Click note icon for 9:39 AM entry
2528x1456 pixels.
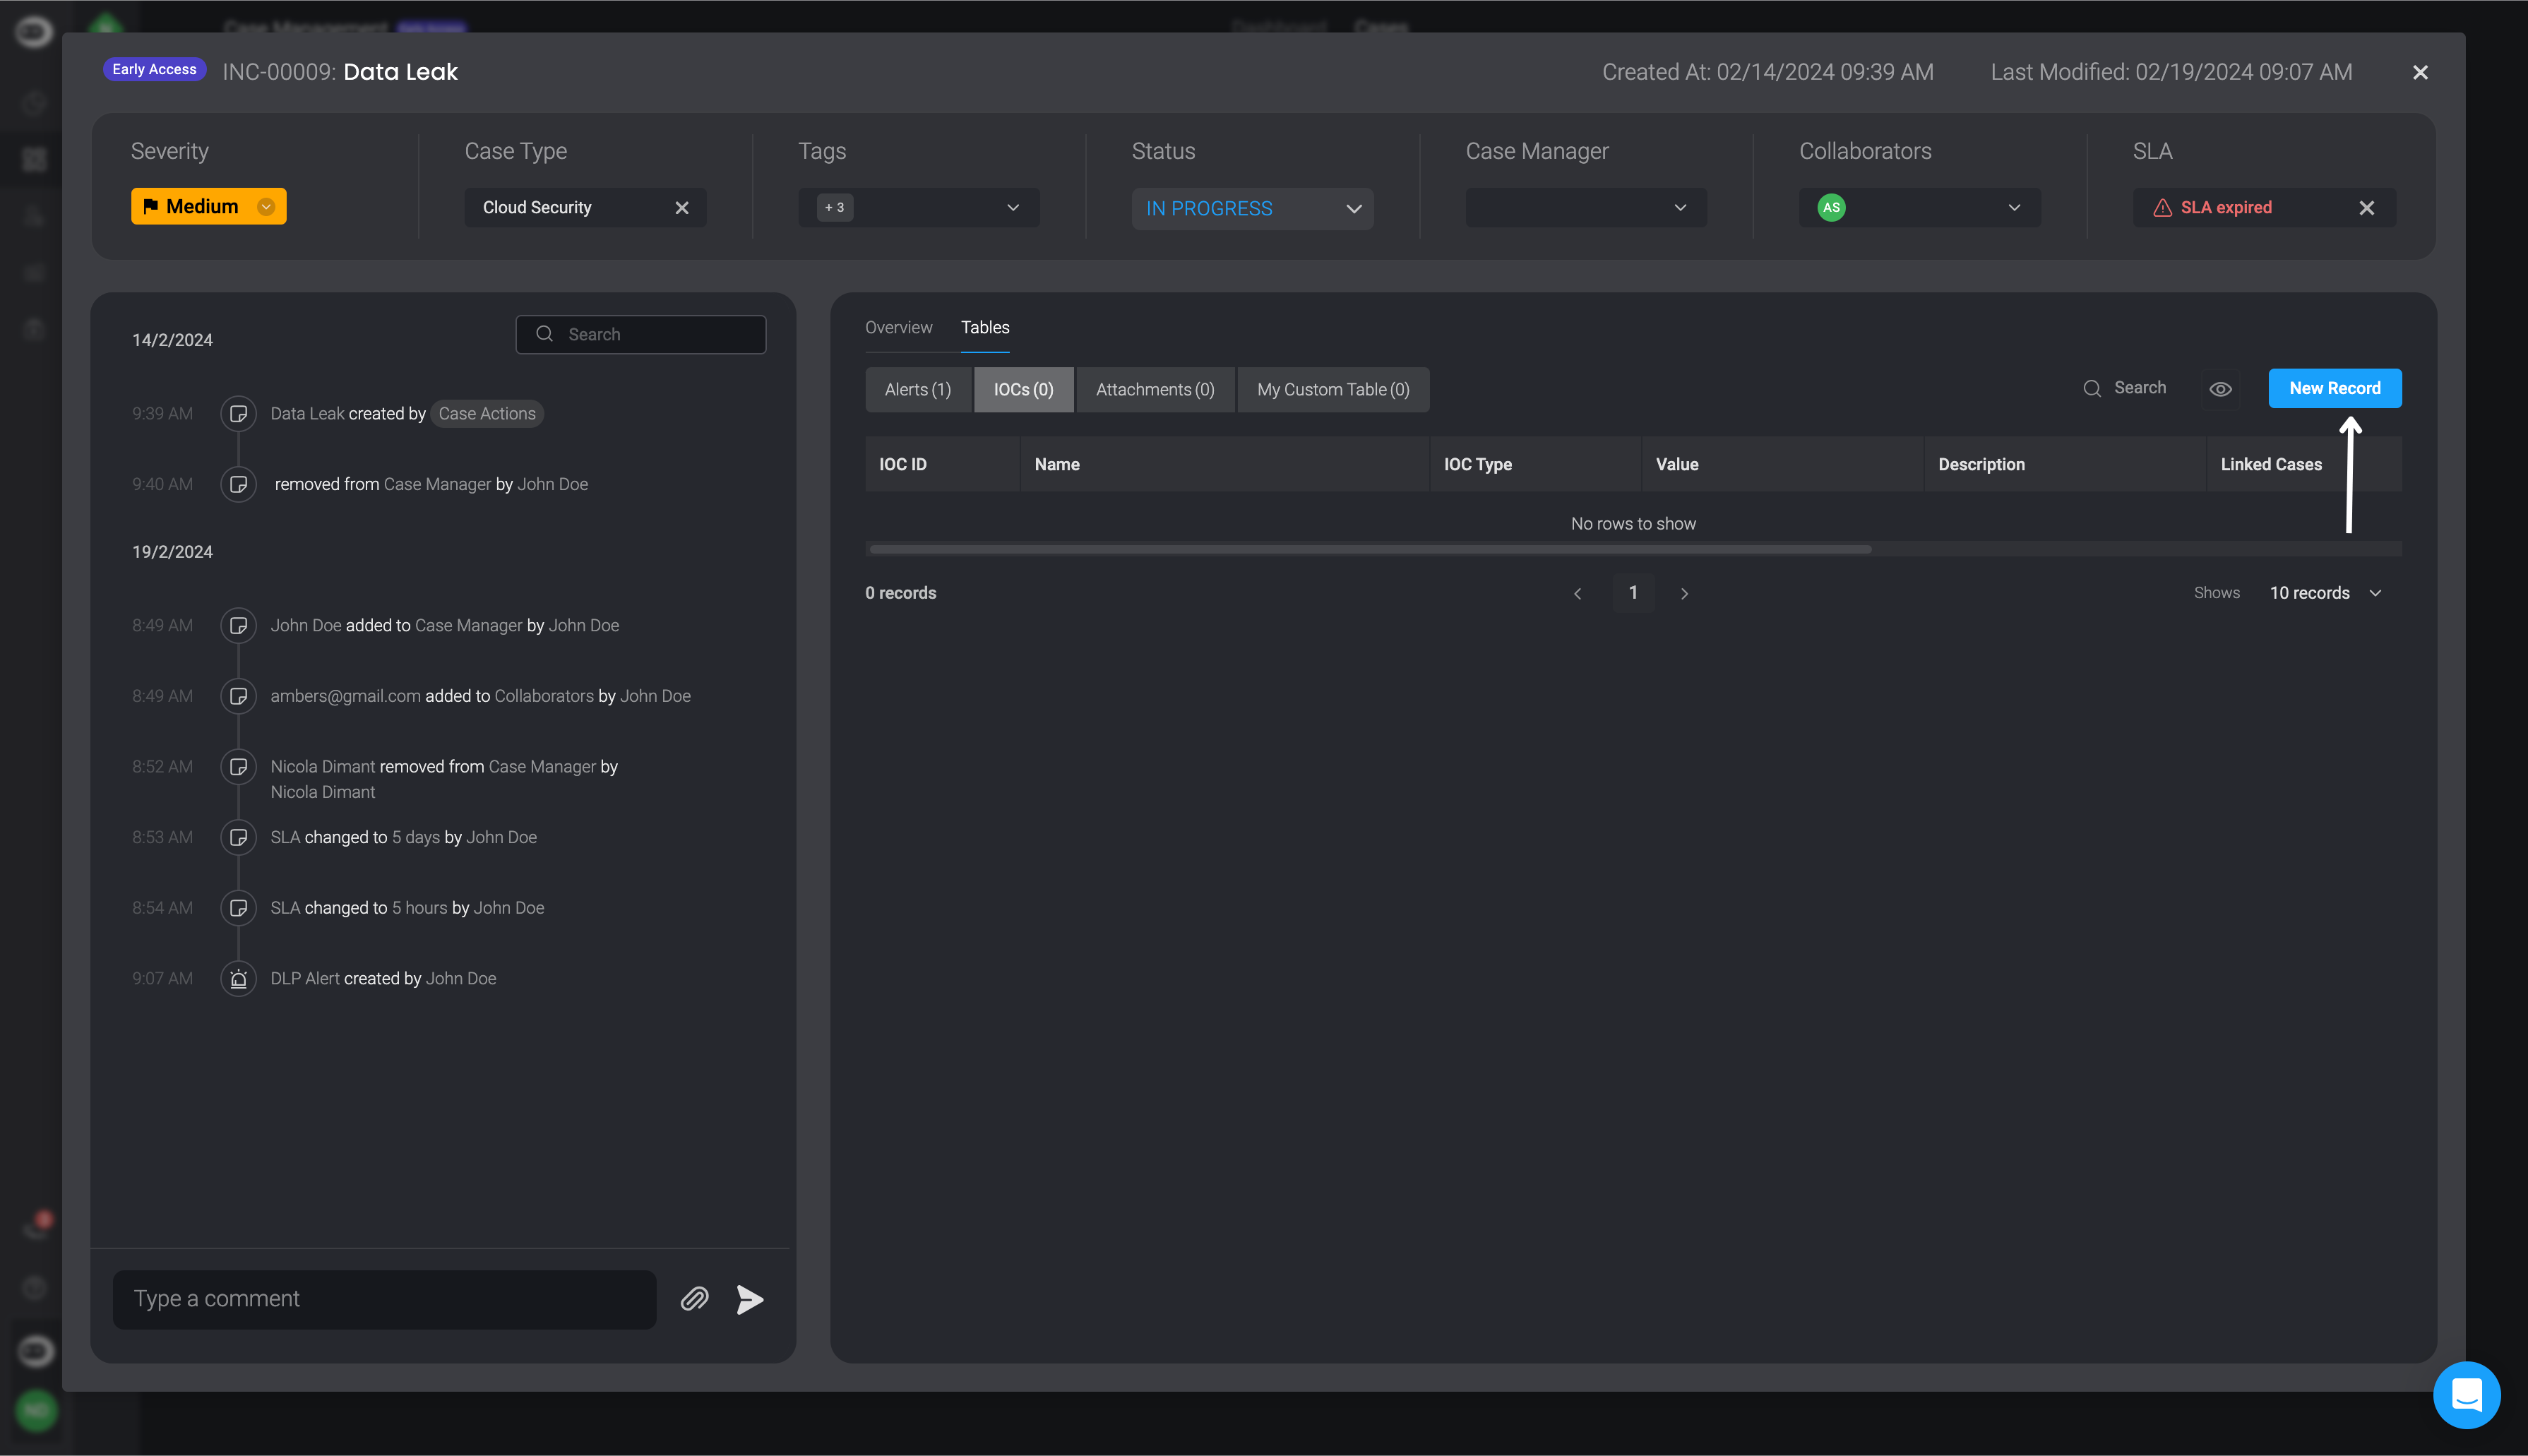tap(238, 414)
